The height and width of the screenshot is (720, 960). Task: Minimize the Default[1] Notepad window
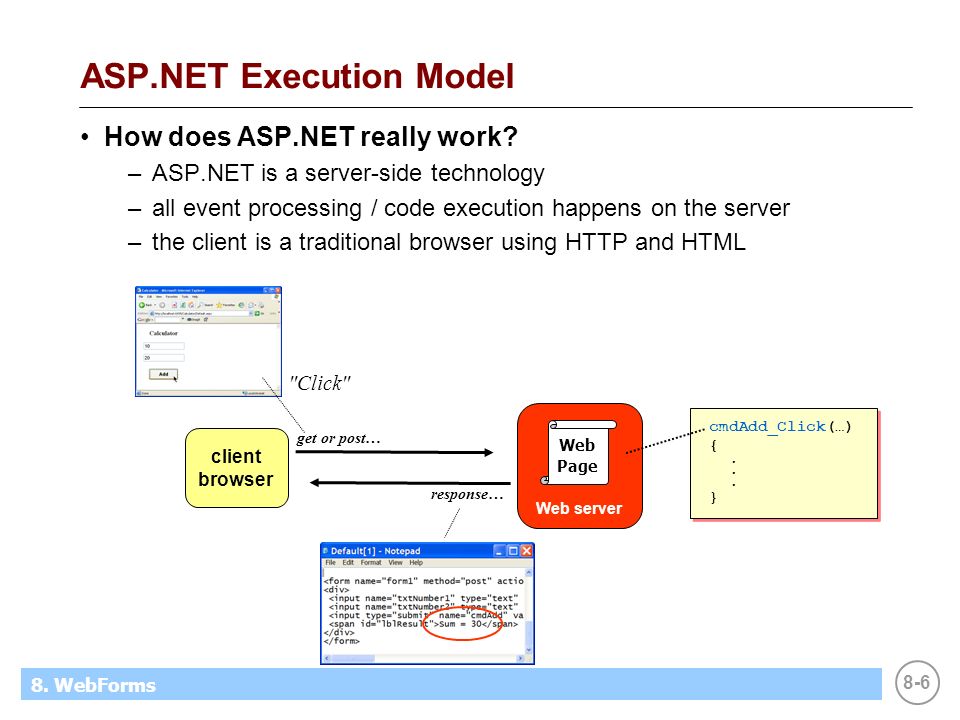[x=500, y=551]
